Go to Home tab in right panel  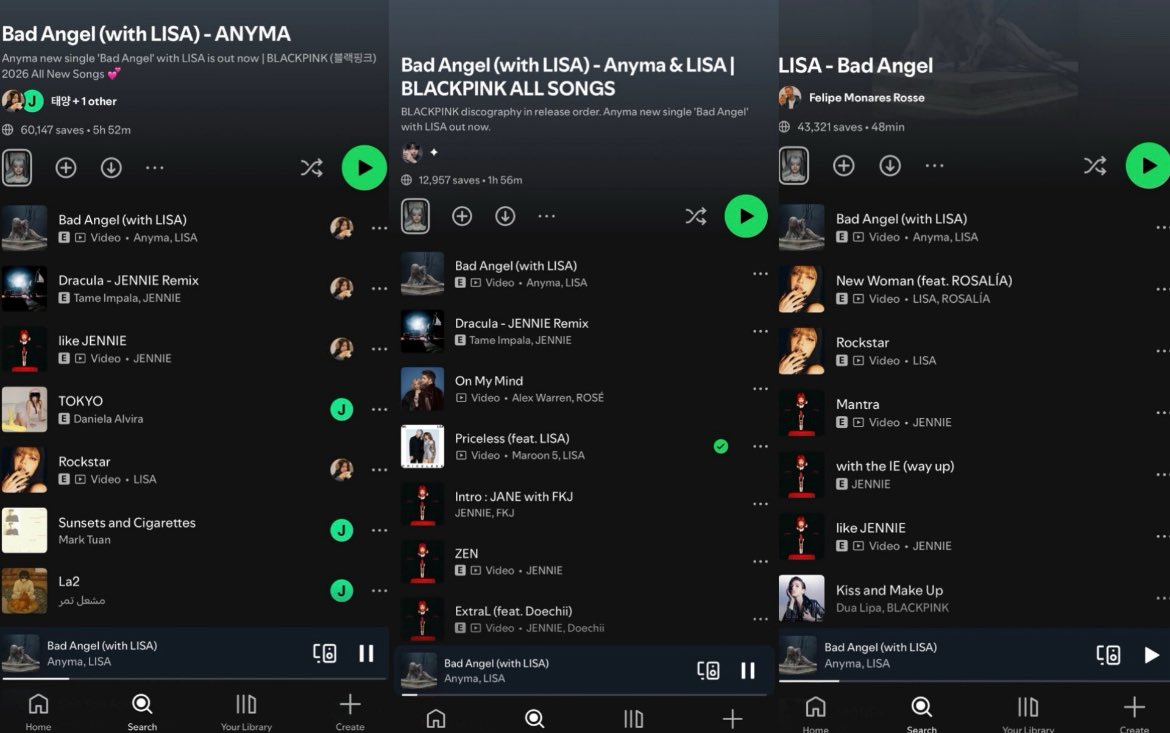[816, 714]
